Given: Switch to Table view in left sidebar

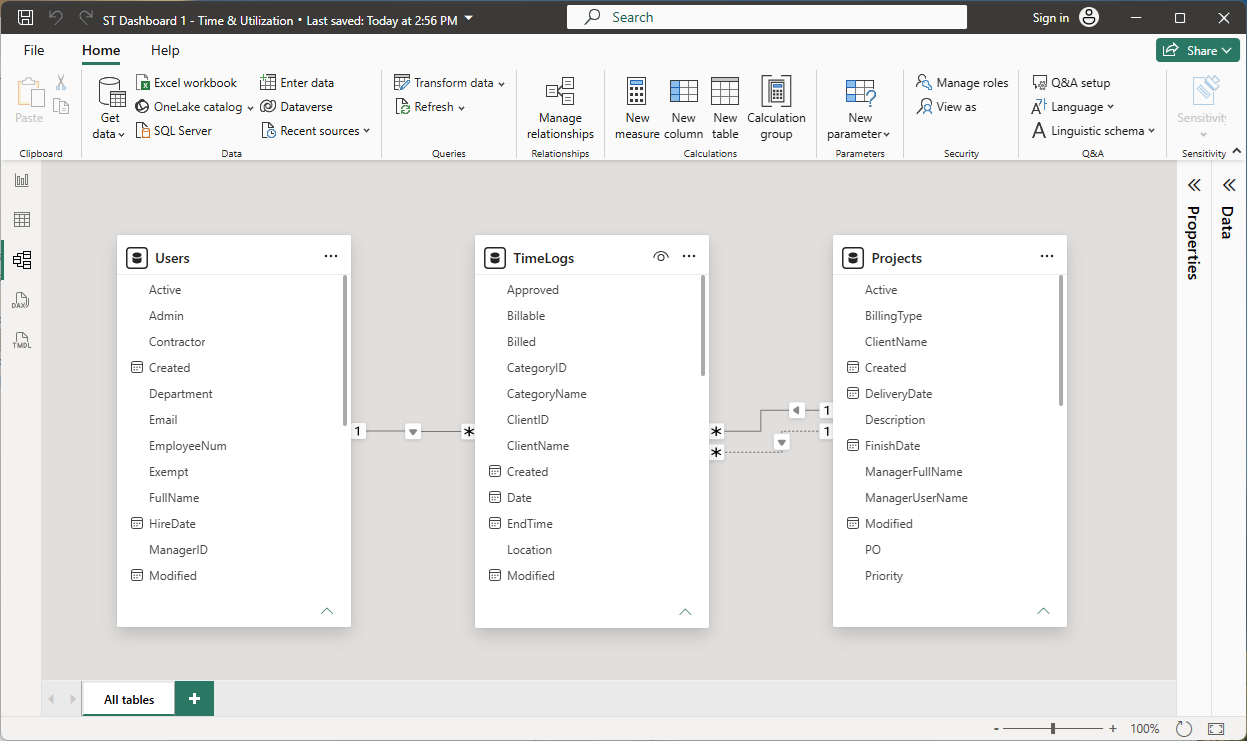Looking at the screenshot, I should (22, 220).
